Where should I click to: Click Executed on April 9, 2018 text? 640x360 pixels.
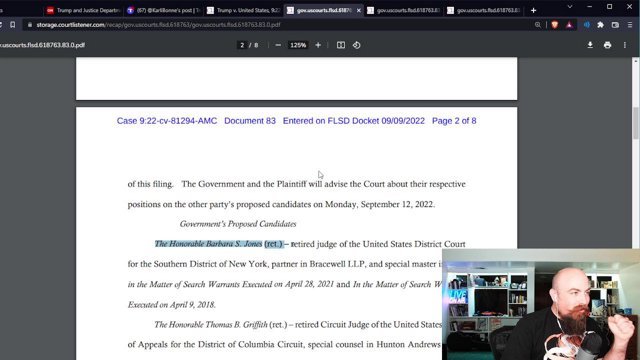point(171,305)
